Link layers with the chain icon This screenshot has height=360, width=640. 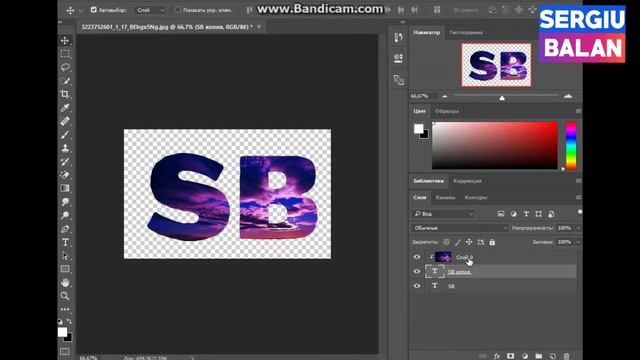click(x=483, y=356)
